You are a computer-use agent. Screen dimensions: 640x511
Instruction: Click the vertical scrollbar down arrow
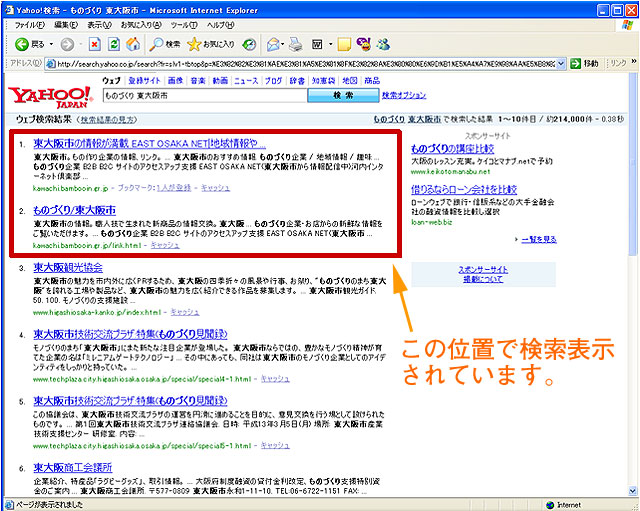pyautogui.click(x=633, y=491)
